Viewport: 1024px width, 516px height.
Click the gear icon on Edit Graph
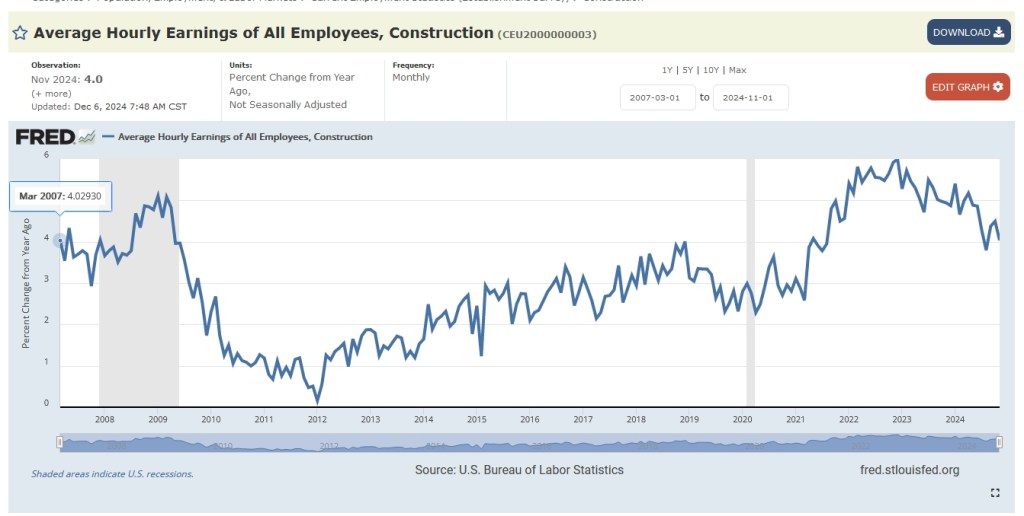(997, 87)
